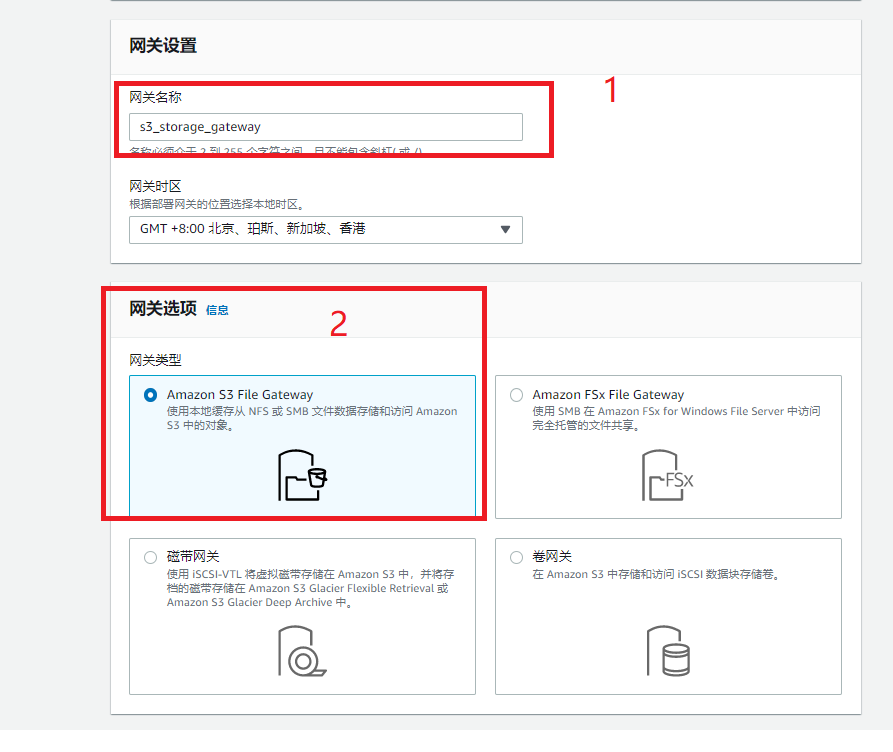
Task: Click the NFS 或 SMB S3 gateway description
Action: (312, 418)
